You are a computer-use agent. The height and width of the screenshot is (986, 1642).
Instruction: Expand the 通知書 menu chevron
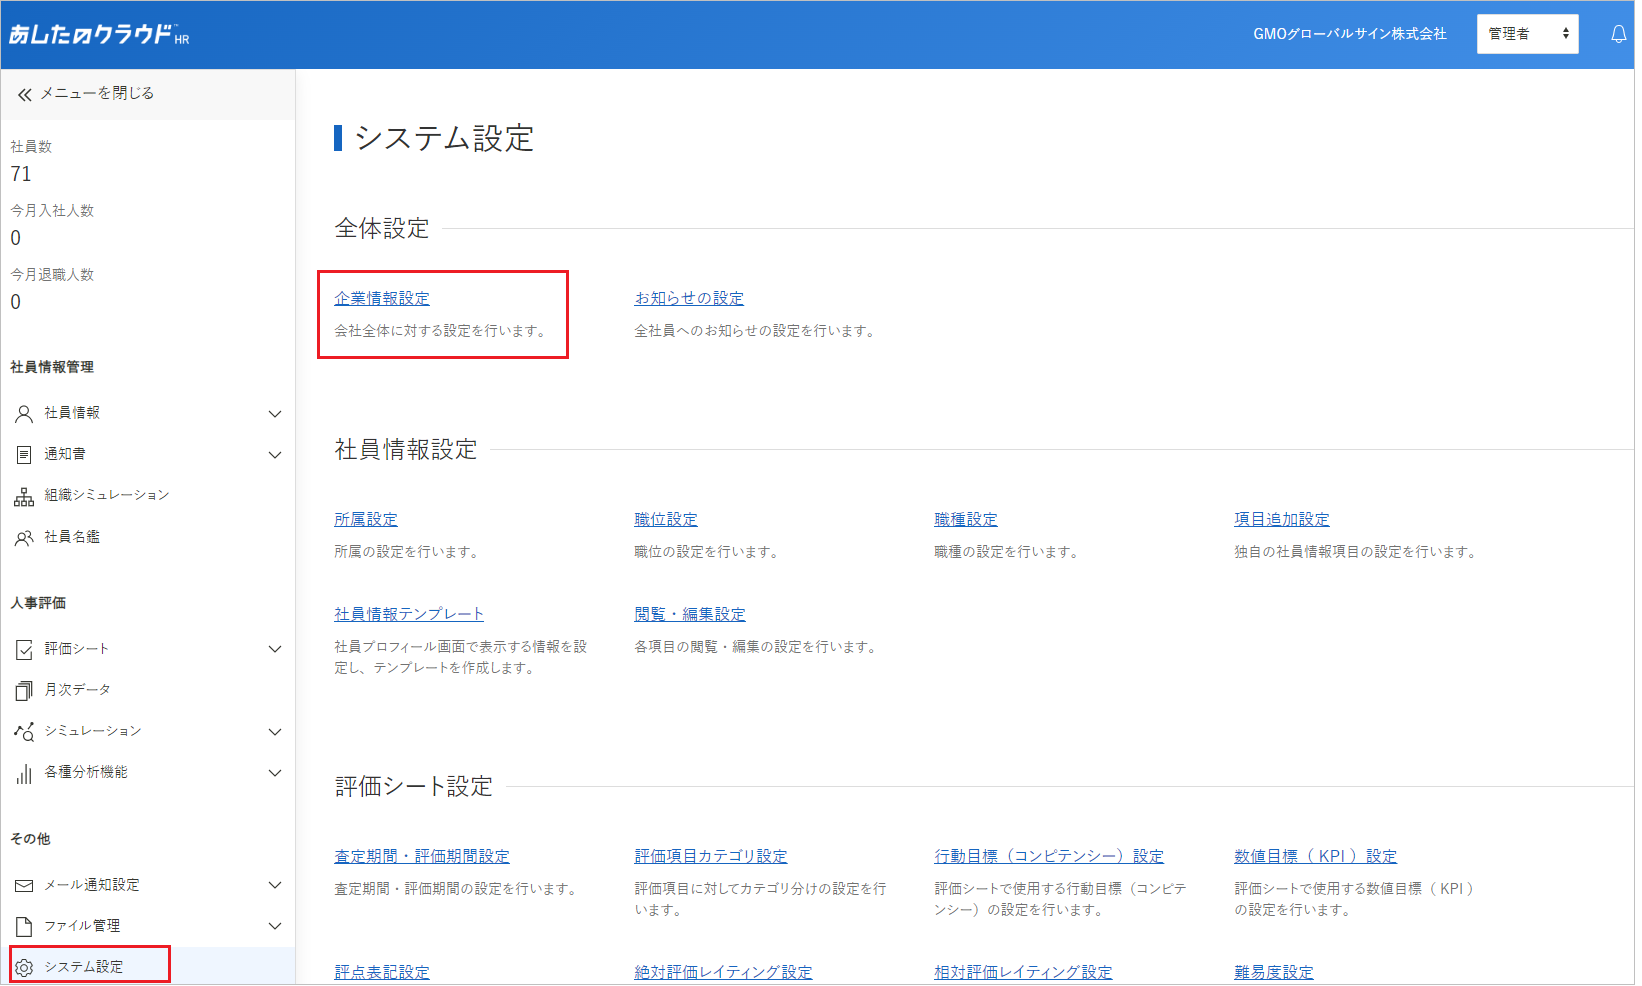coord(275,455)
